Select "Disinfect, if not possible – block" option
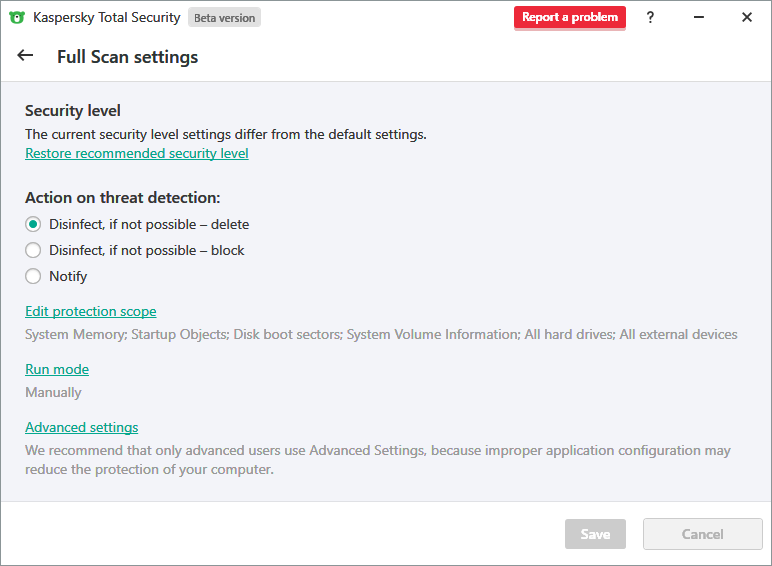This screenshot has width=772, height=566. pos(33,250)
